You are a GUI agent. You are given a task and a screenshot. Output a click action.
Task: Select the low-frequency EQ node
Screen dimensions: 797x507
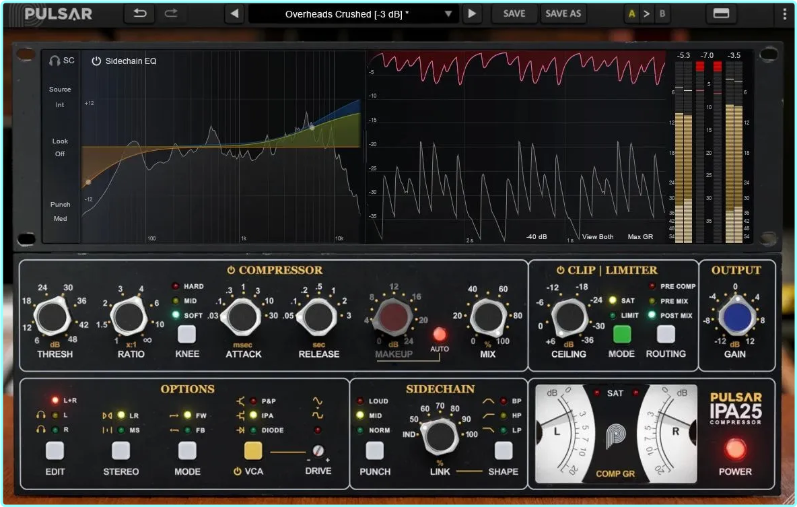pos(88,182)
